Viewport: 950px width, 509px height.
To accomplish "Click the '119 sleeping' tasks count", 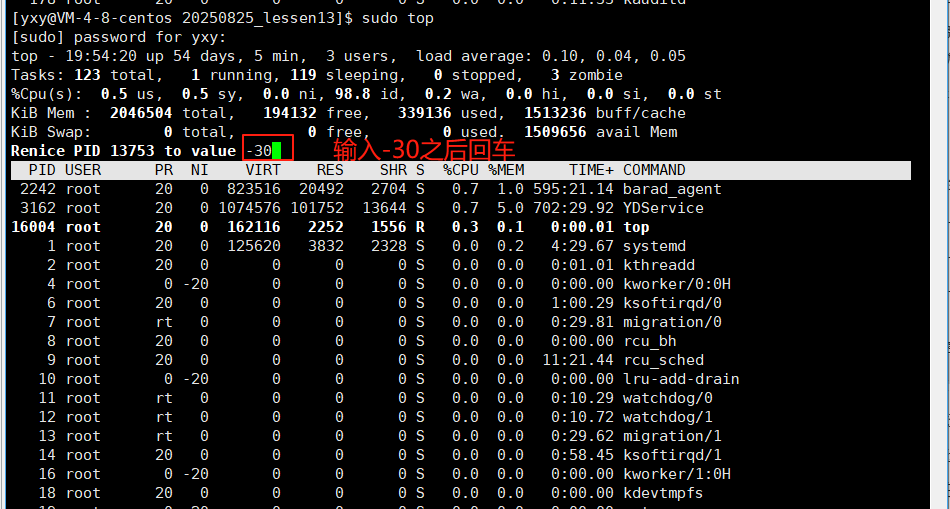I will [344, 75].
